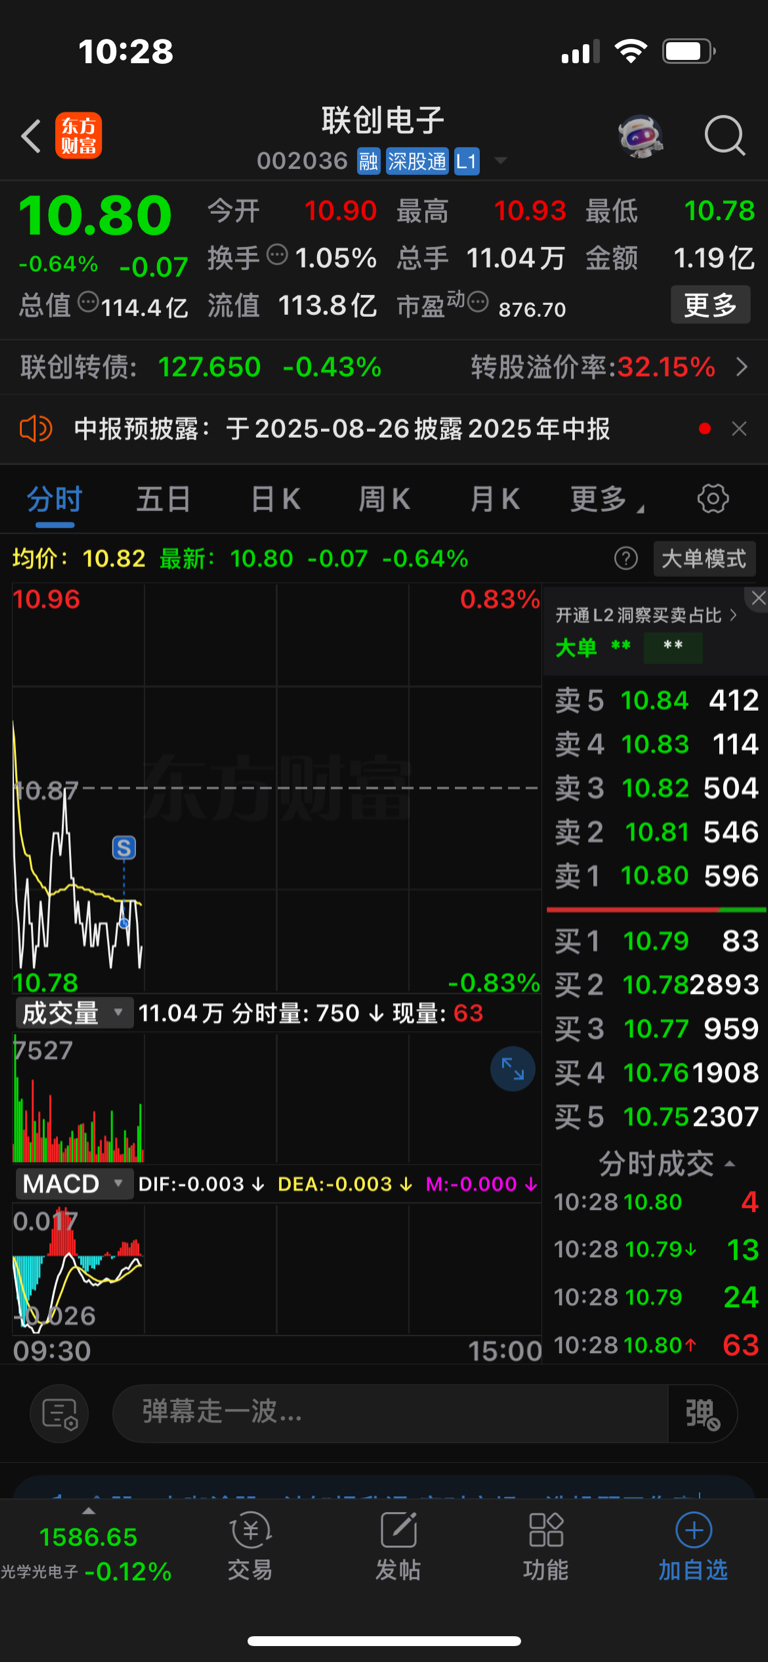Viewport: 768px width, 1663px height.
Task: Open the 发帖 post icon
Action: tap(398, 1547)
